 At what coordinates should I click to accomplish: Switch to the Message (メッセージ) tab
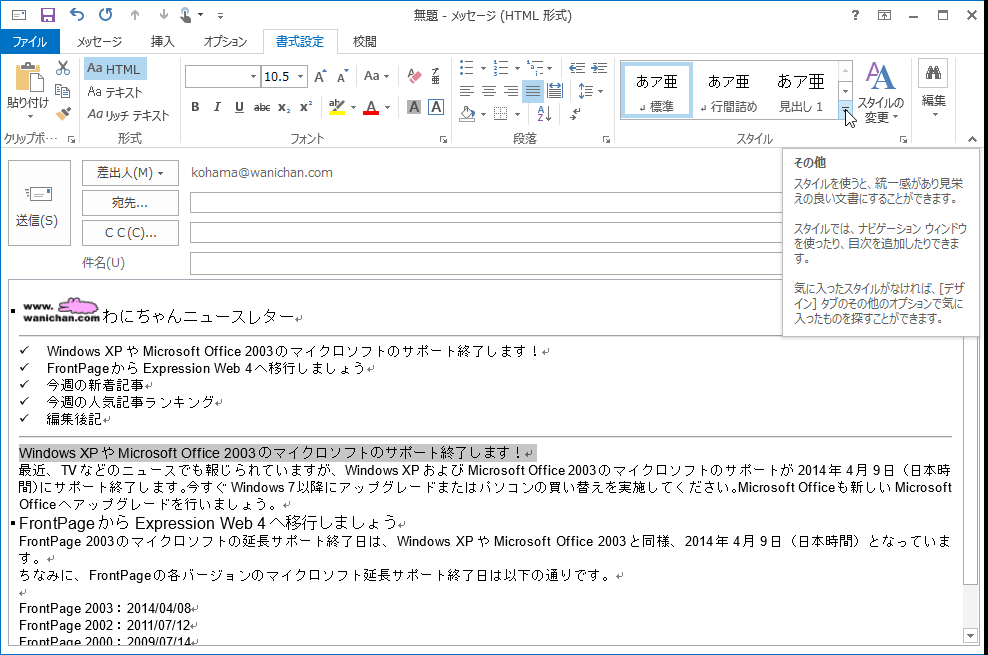click(100, 42)
